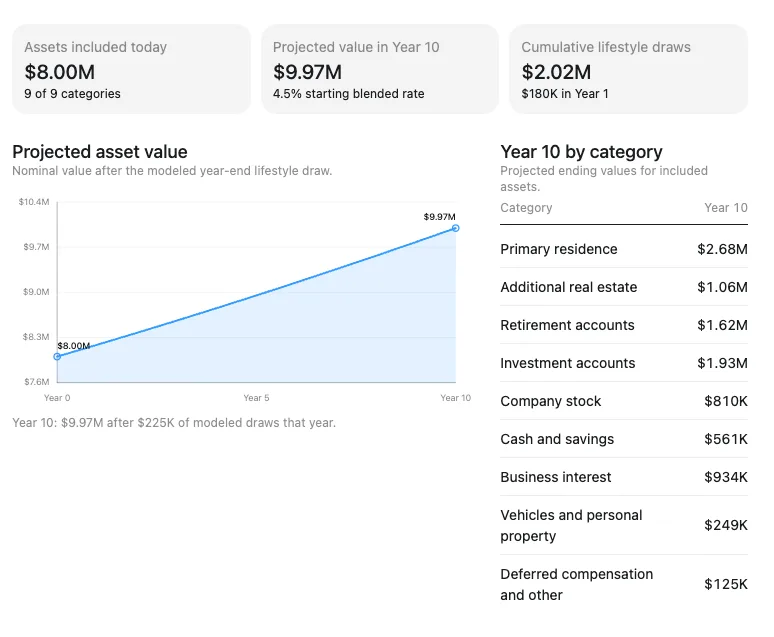Click the $8.00M chart data label
The width and height of the screenshot is (774, 637).
[74, 346]
